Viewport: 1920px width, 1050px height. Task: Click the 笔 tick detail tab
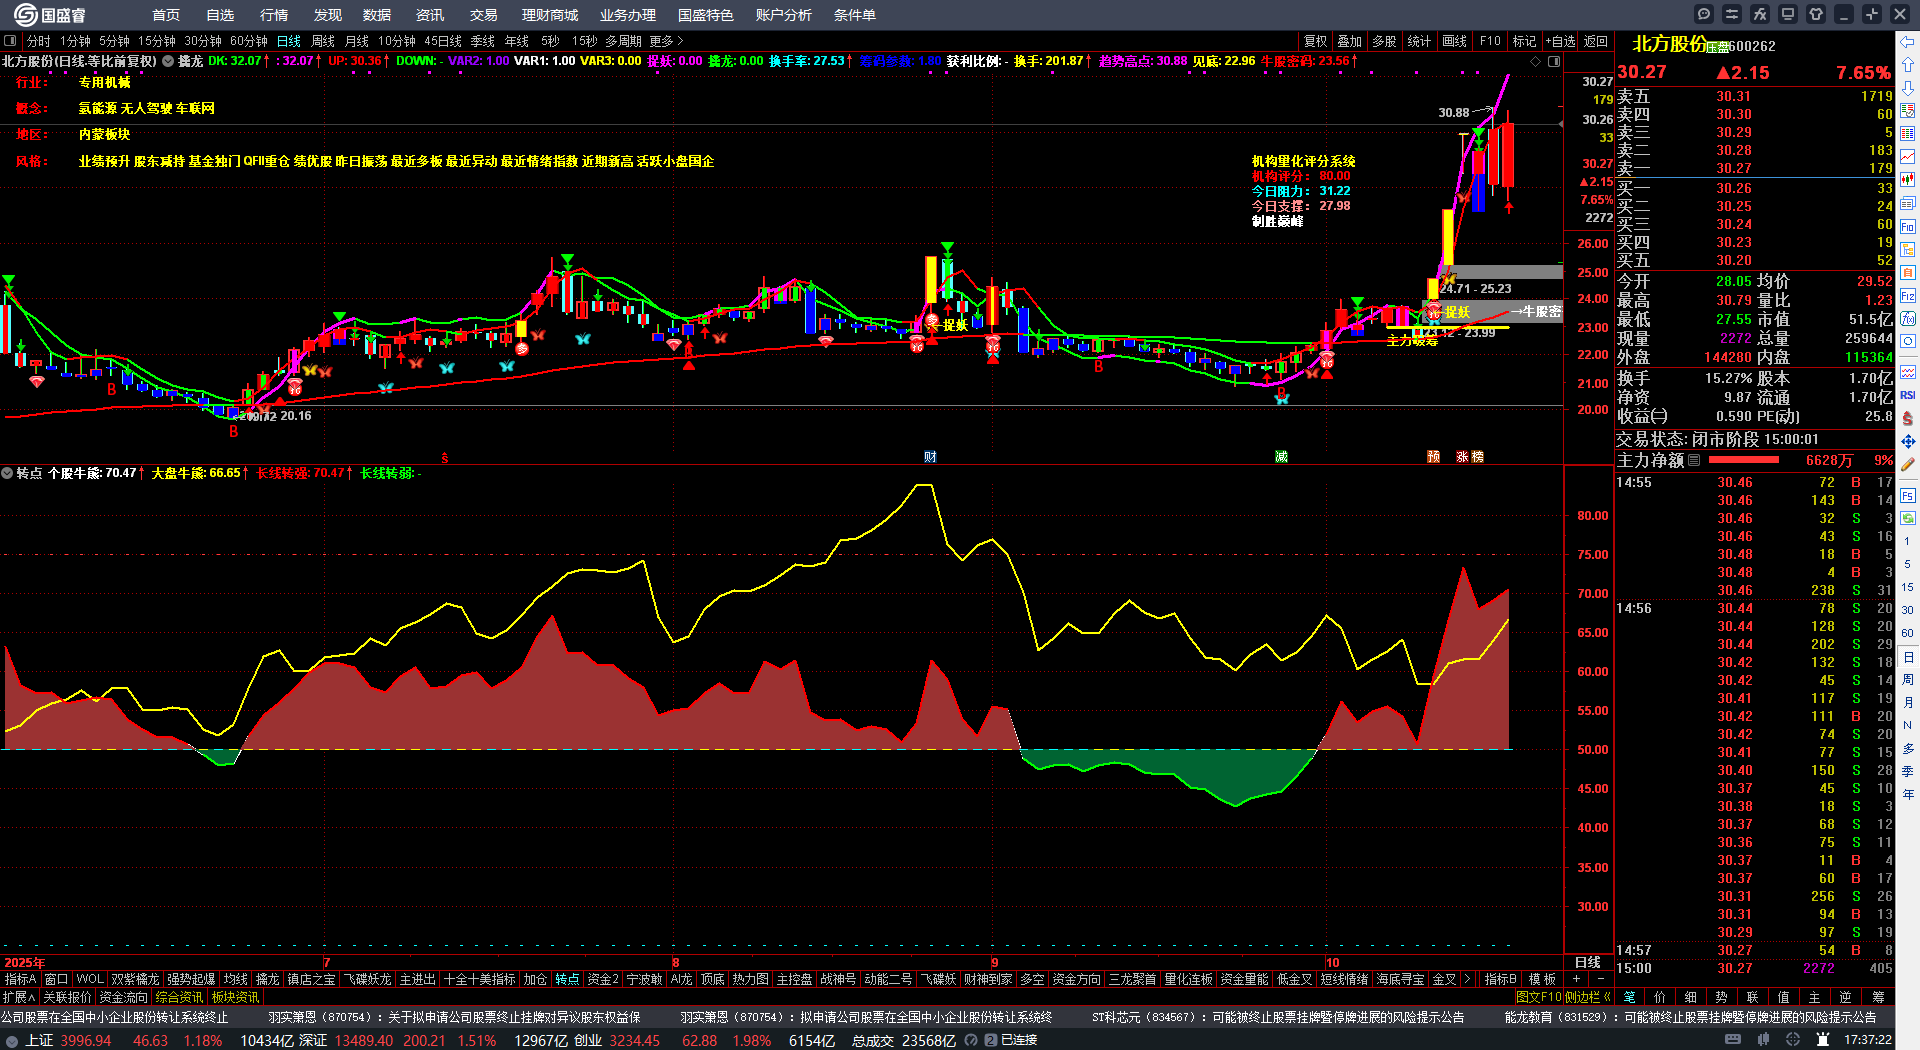point(1630,996)
